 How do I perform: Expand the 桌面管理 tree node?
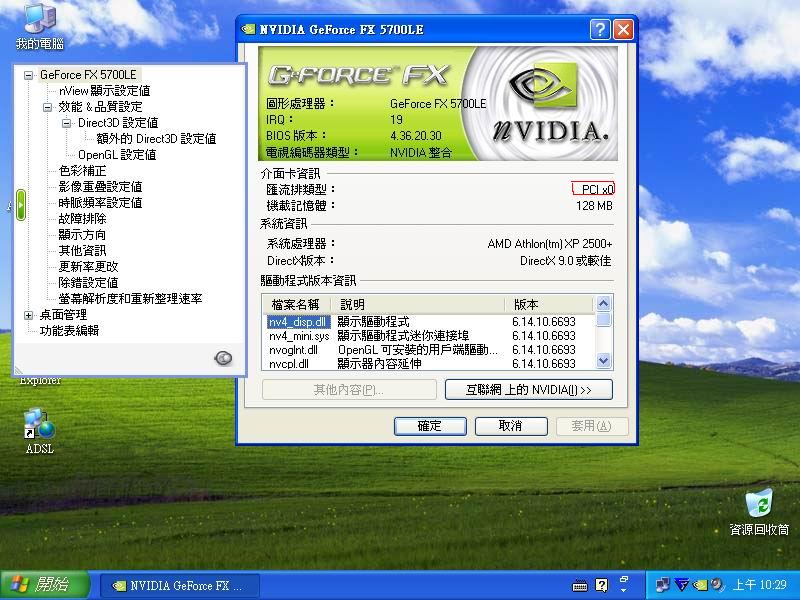click(x=29, y=315)
